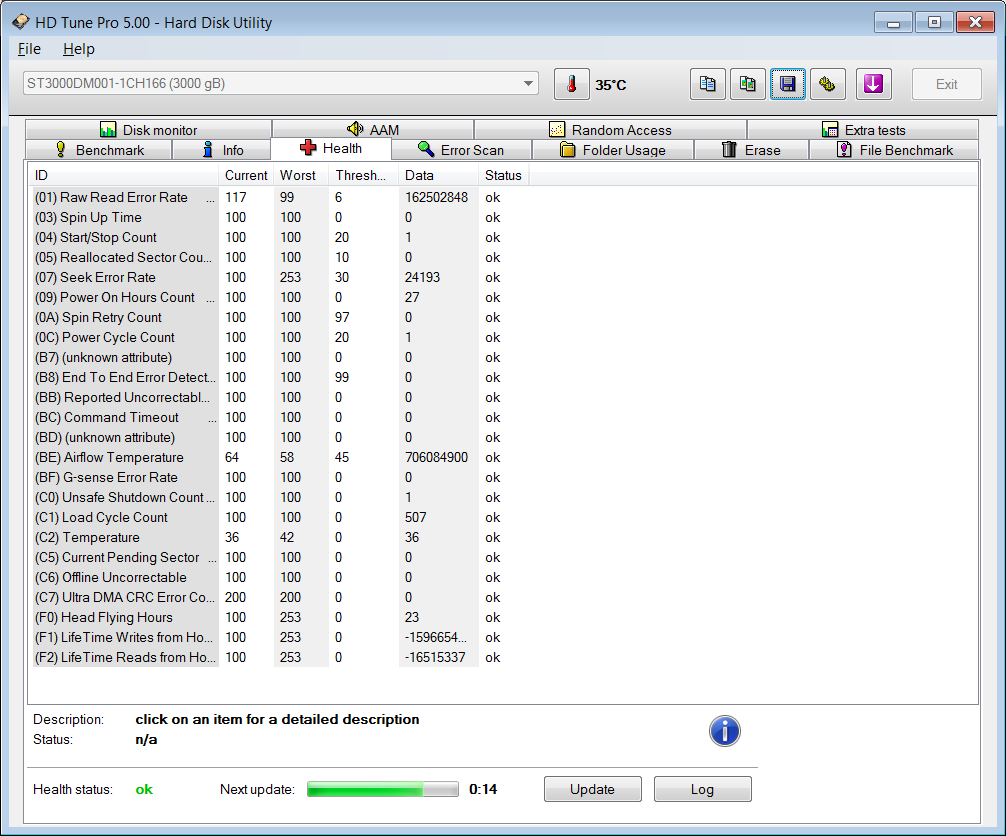Image resolution: width=1006 pixels, height=836 pixels.
Task: Click the blue information icon
Action: (724, 731)
